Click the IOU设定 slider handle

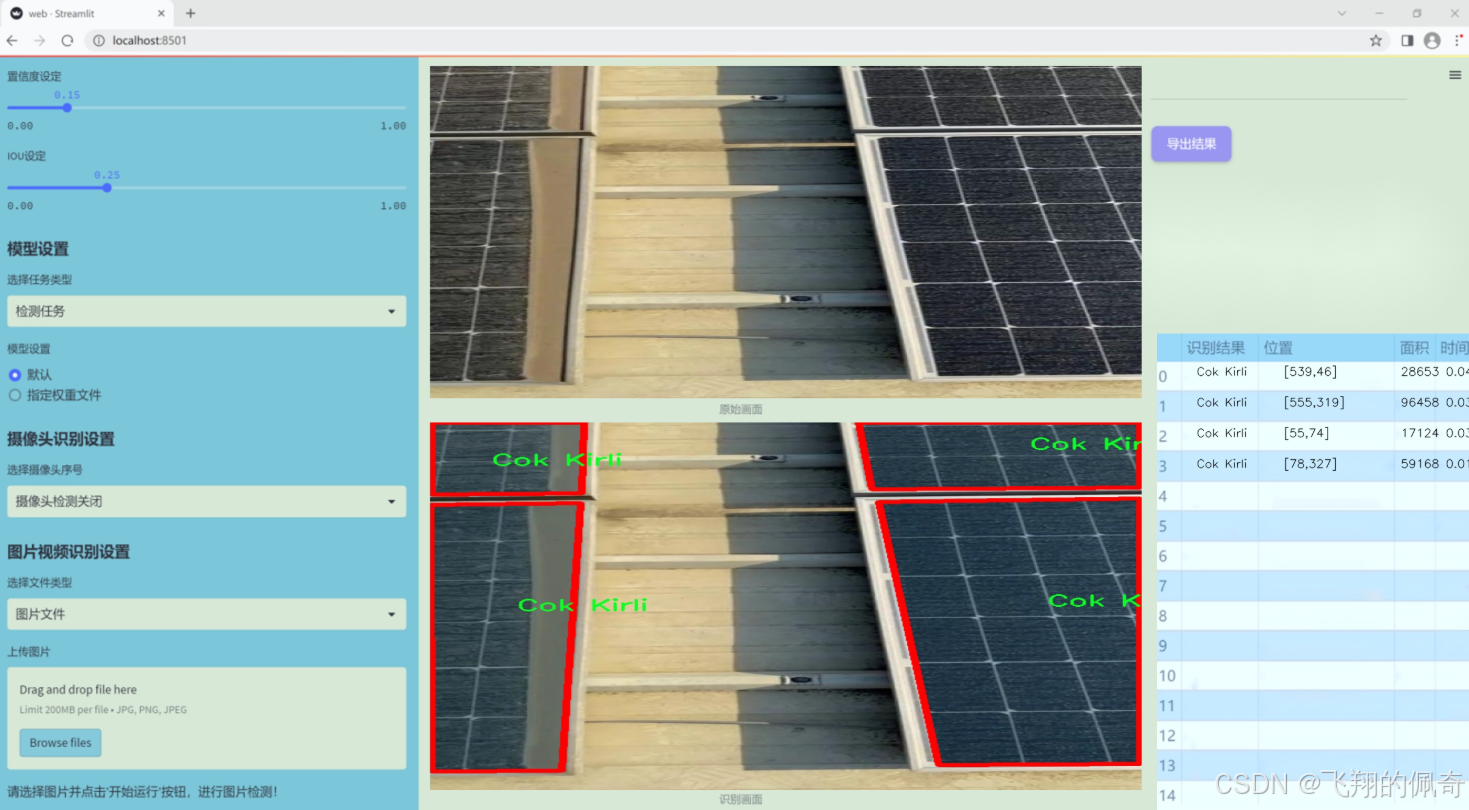tap(107, 187)
